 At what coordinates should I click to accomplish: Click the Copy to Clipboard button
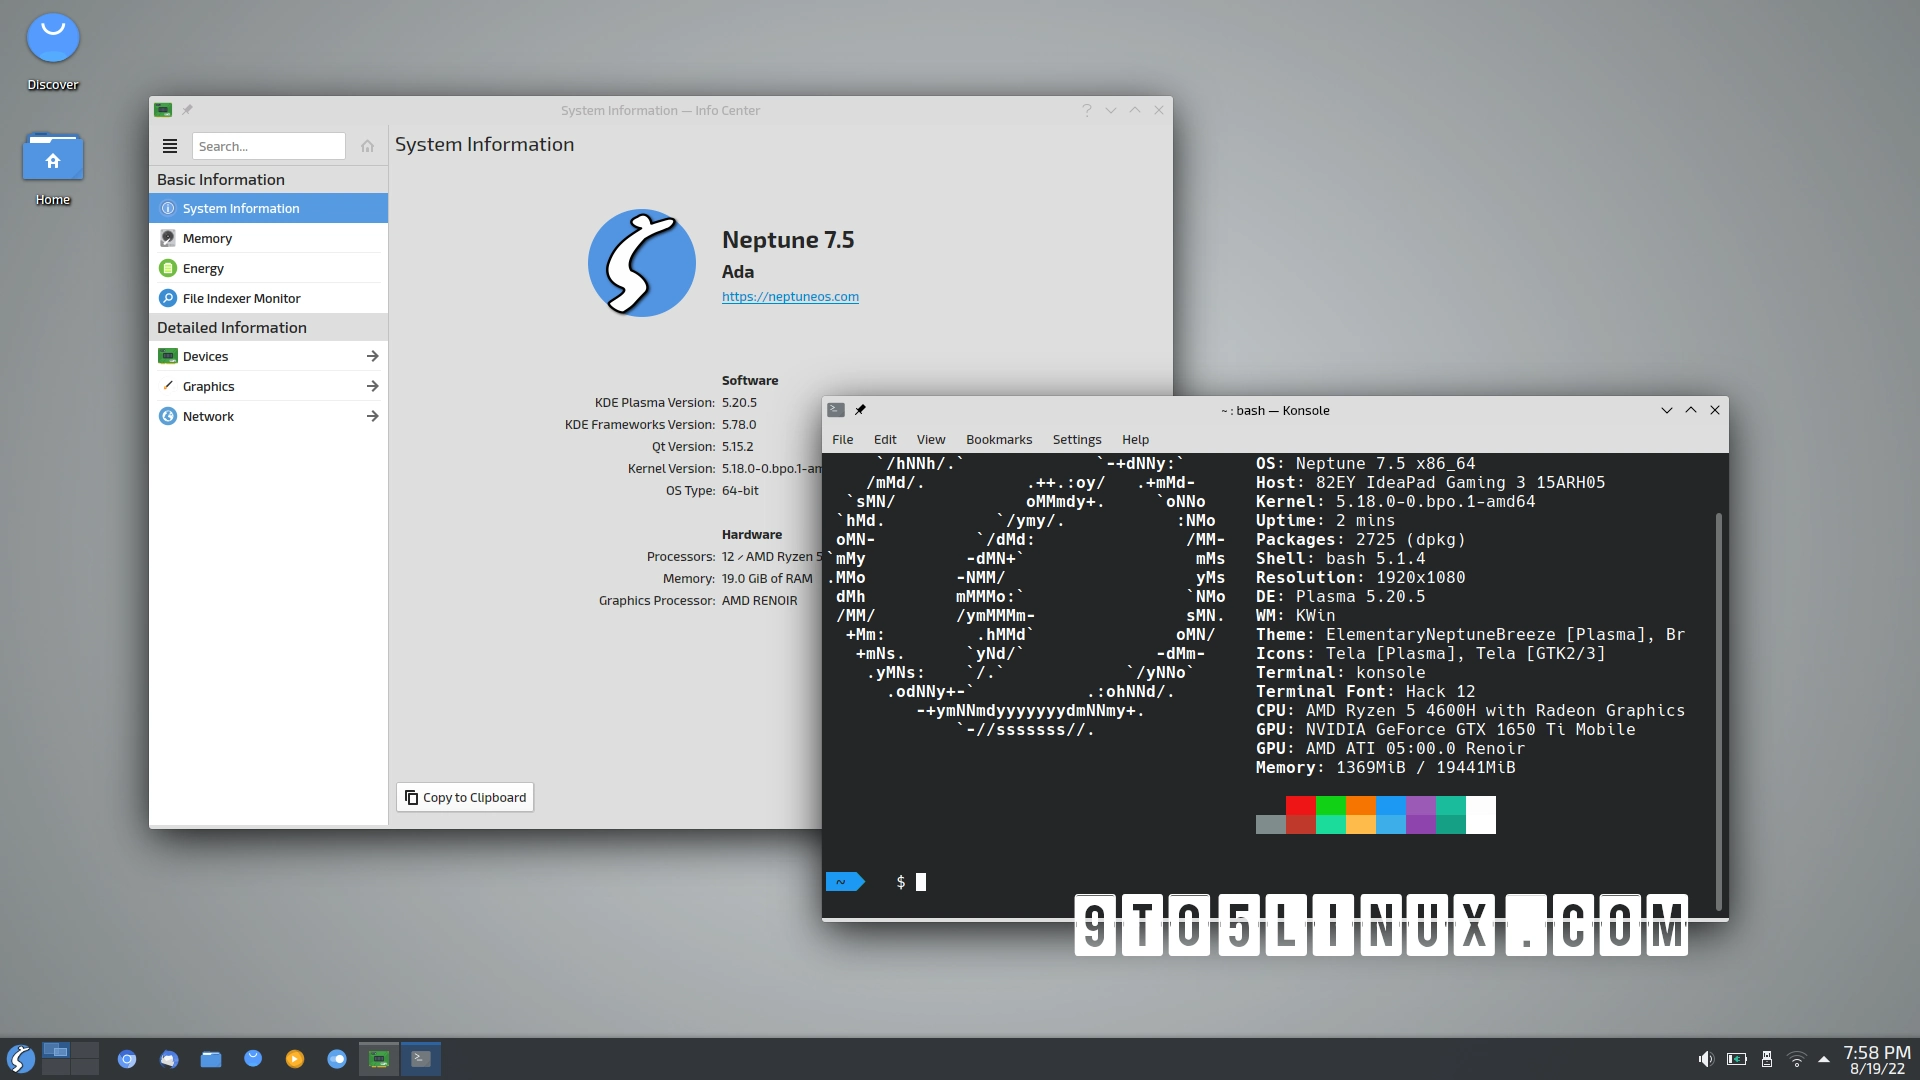pyautogui.click(x=464, y=797)
